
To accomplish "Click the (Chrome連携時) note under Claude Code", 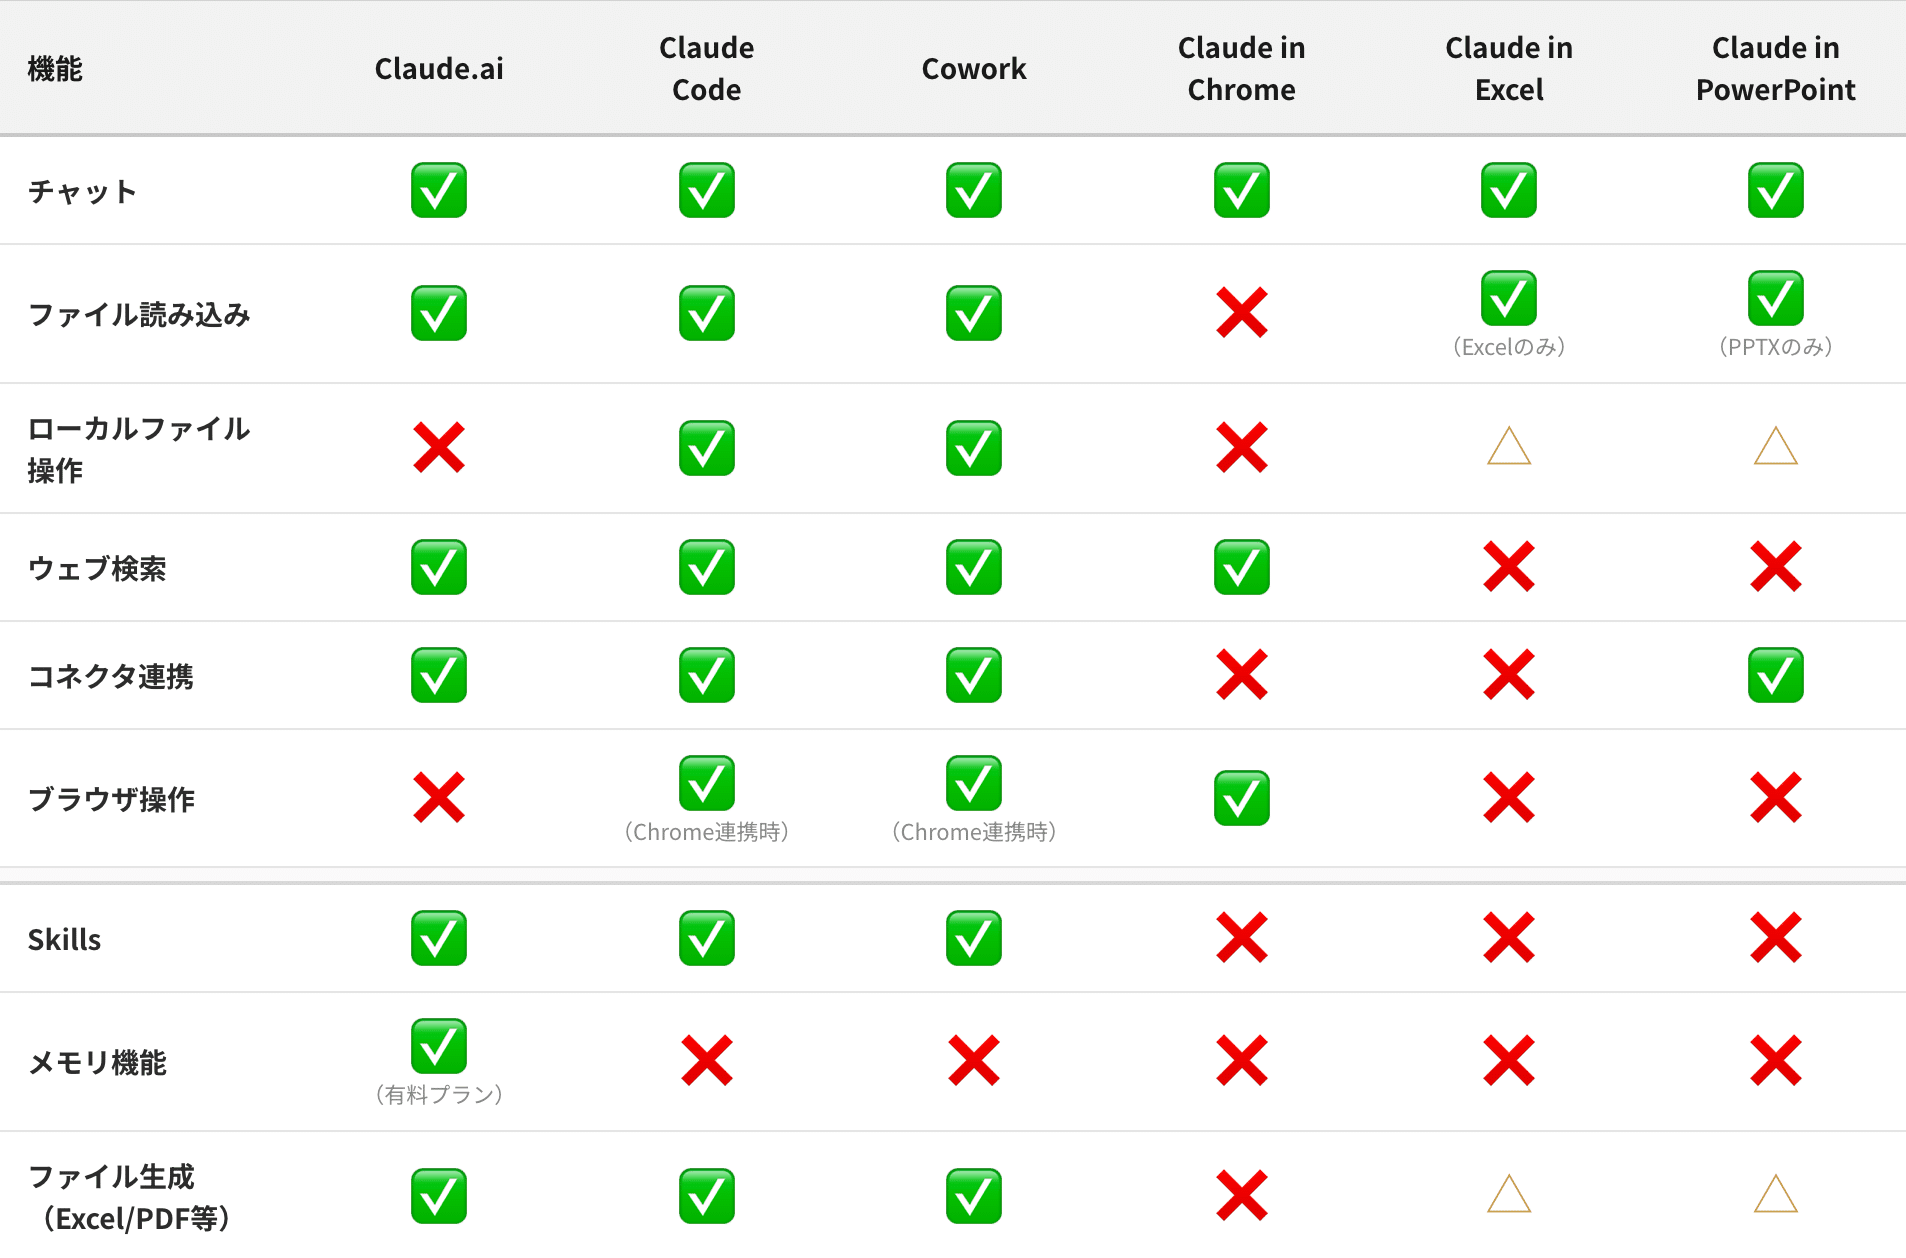I will (707, 832).
